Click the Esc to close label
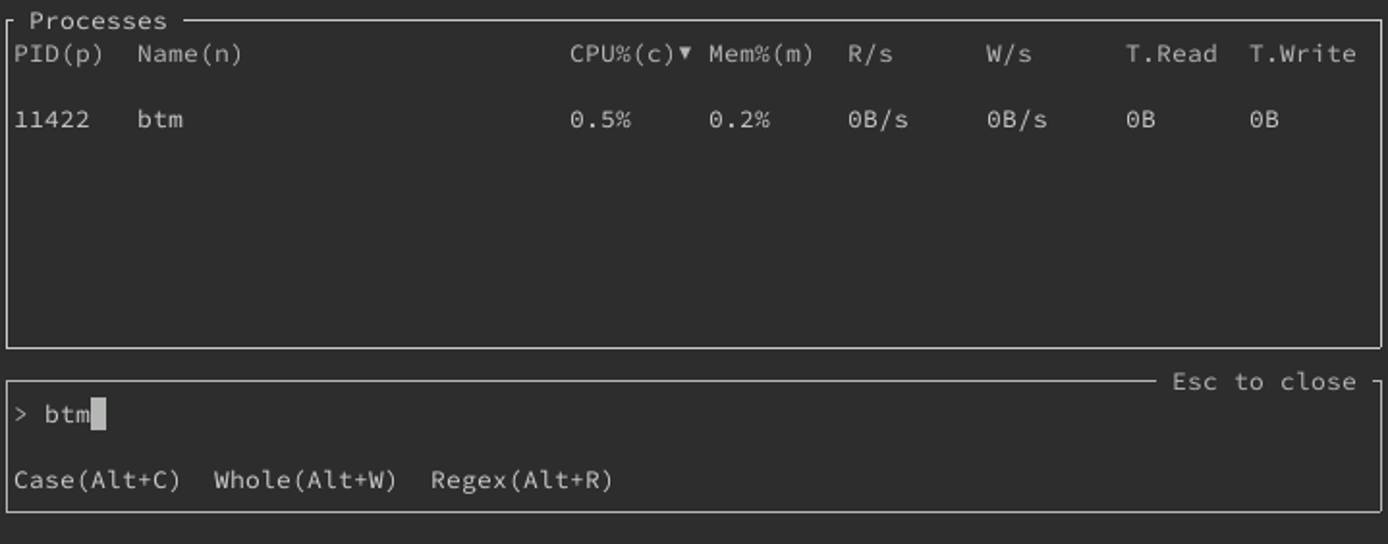This screenshot has height=544, width=1388. pyautogui.click(x=1264, y=382)
